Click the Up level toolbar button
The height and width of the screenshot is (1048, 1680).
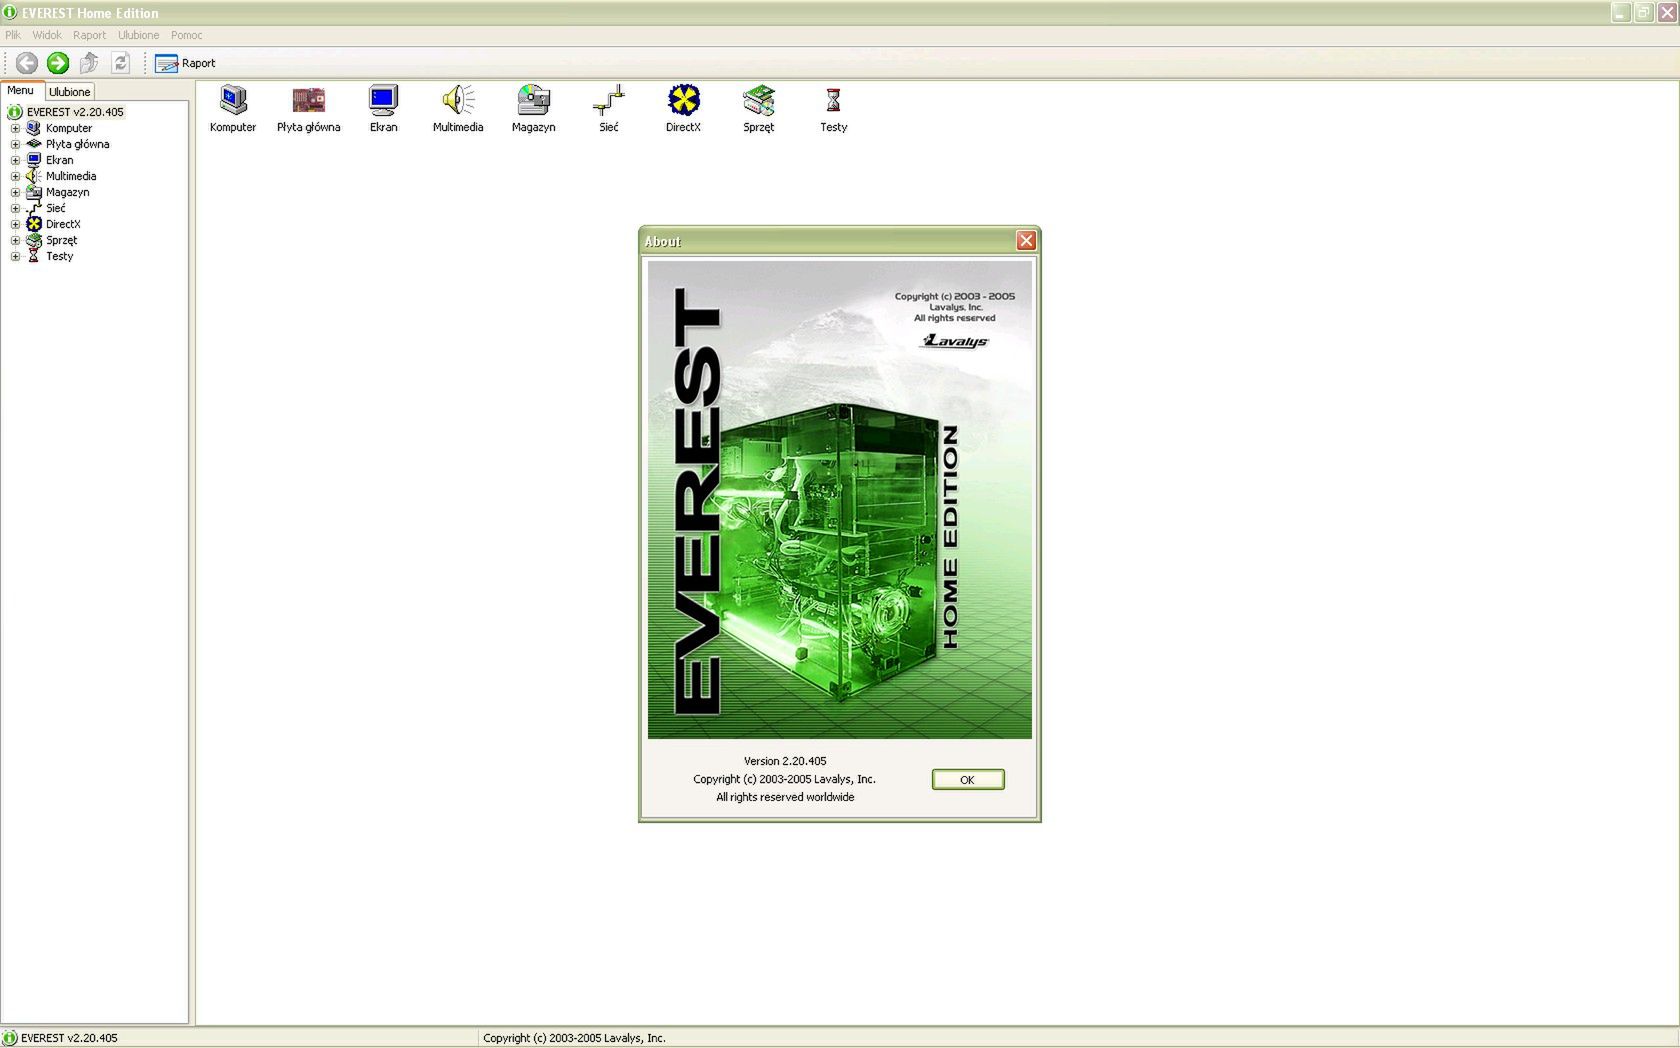89,63
